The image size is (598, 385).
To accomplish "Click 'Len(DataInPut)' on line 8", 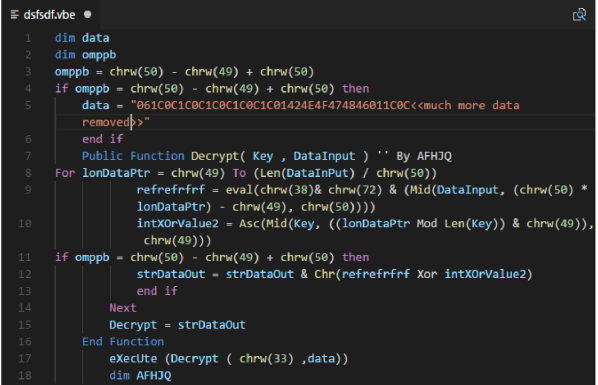I will tap(307, 173).
